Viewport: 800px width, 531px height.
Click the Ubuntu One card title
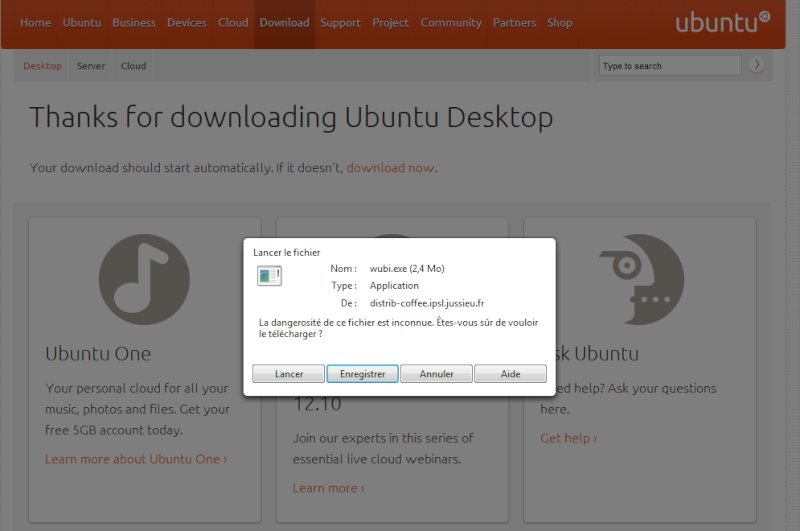(x=98, y=354)
